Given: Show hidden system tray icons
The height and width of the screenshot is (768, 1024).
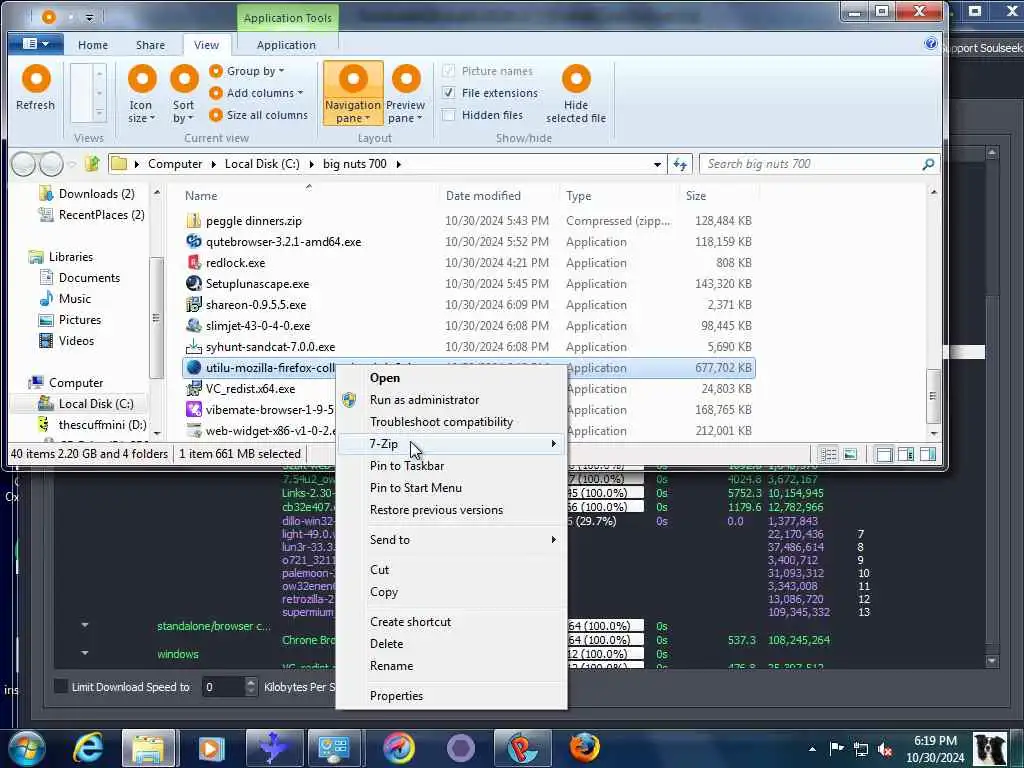Looking at the screenshot, I should (x=812, y=749).
